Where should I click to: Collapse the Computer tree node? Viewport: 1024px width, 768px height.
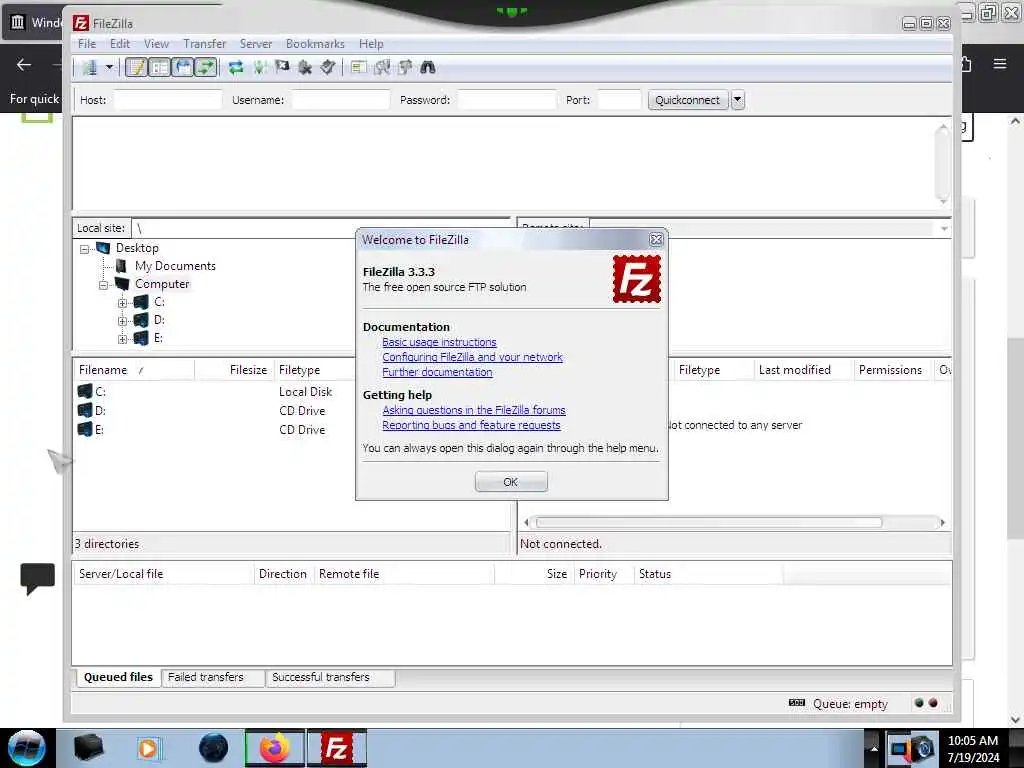tap(103, 285)
